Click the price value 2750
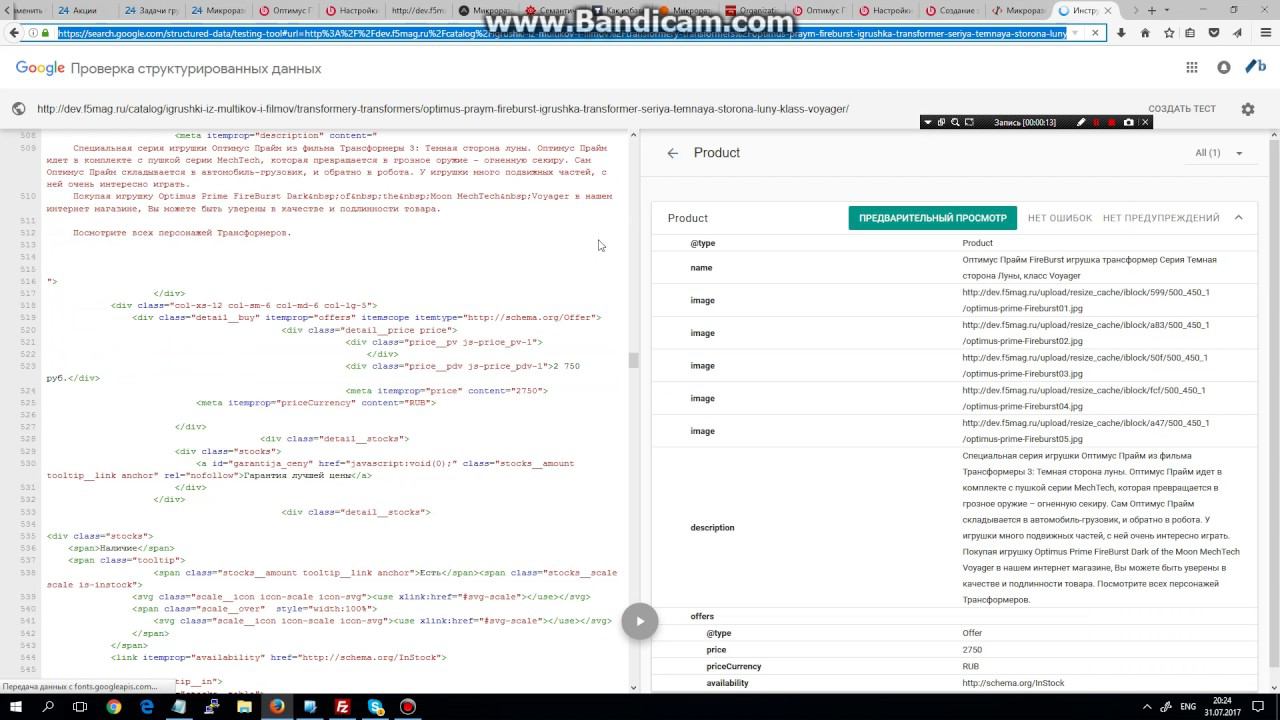Screen dimensions: 1280x720 click(972, 650)
